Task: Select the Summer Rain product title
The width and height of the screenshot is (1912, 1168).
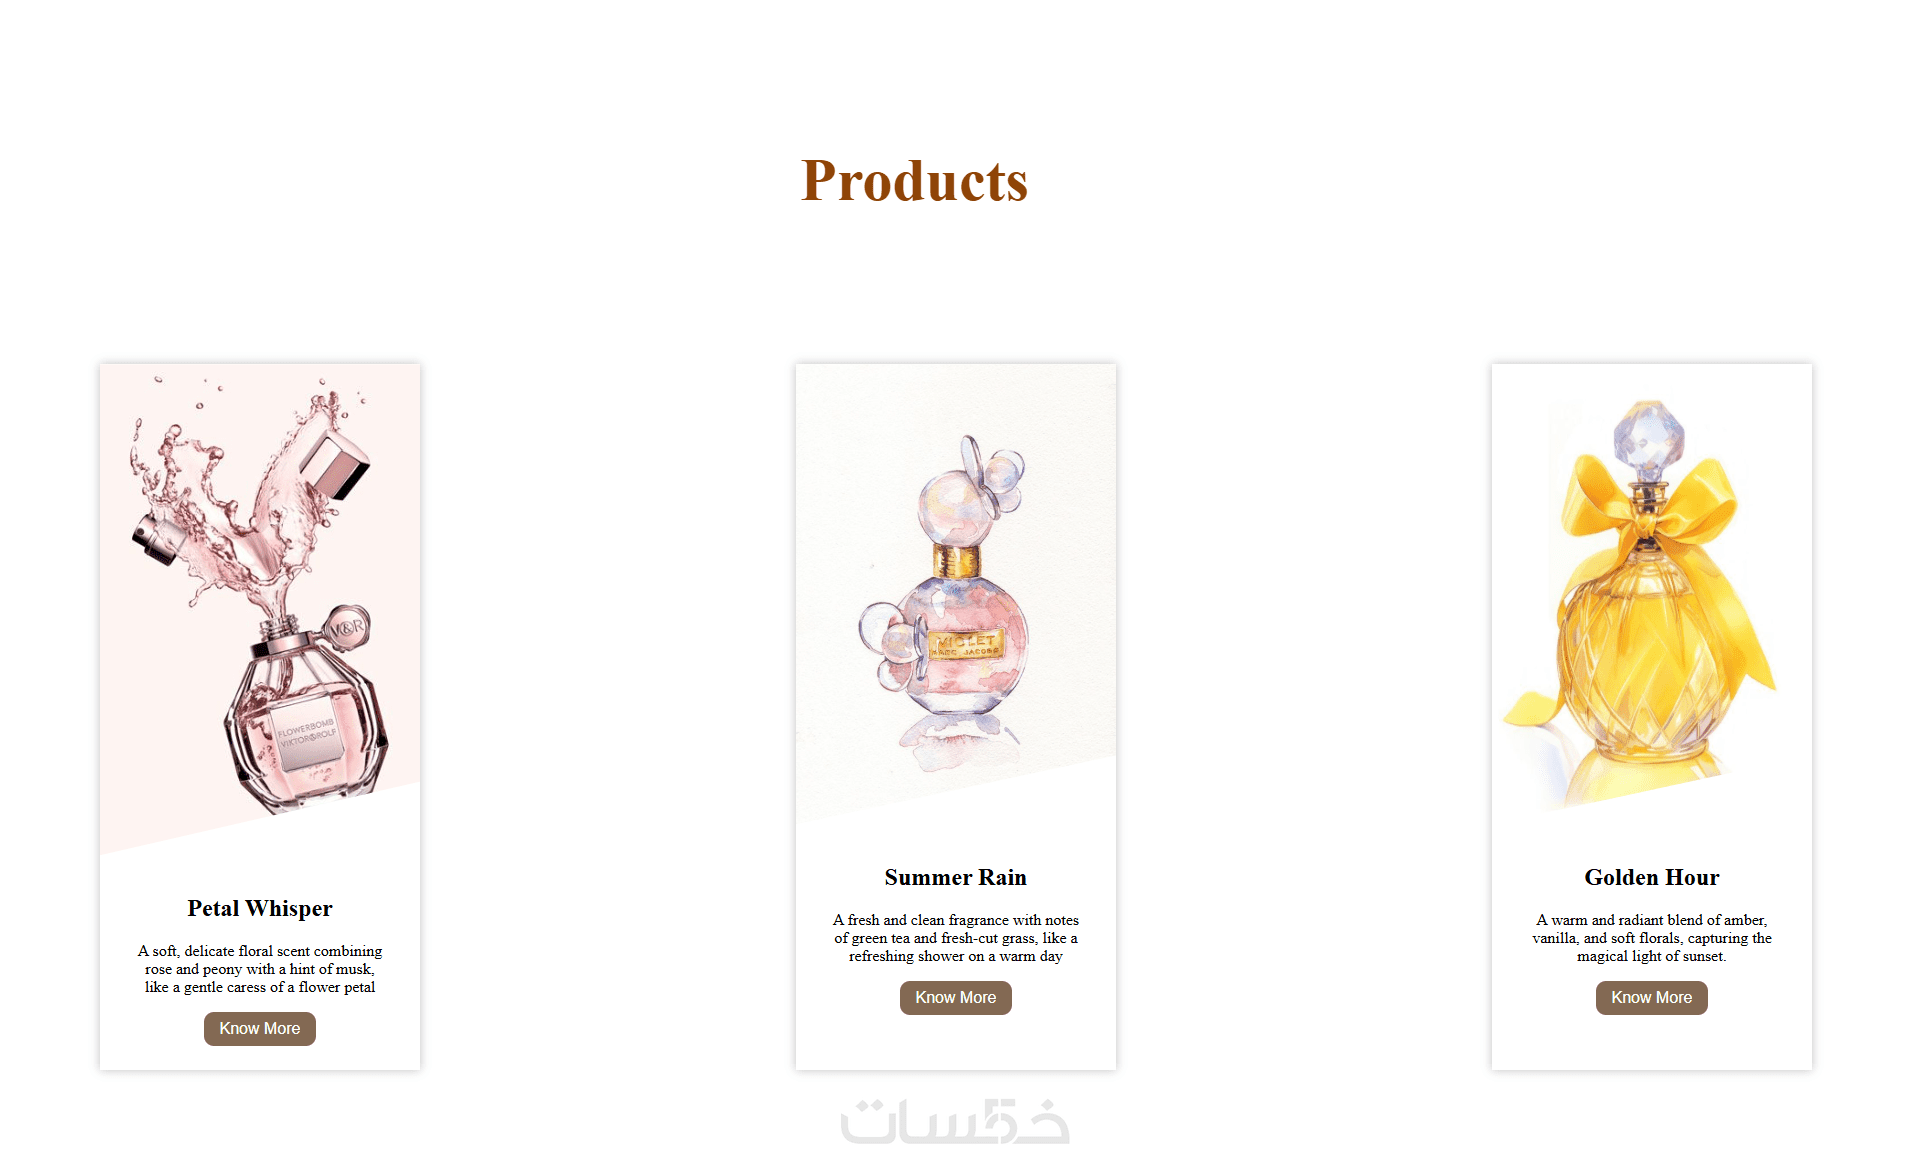Action: point(956,877)
